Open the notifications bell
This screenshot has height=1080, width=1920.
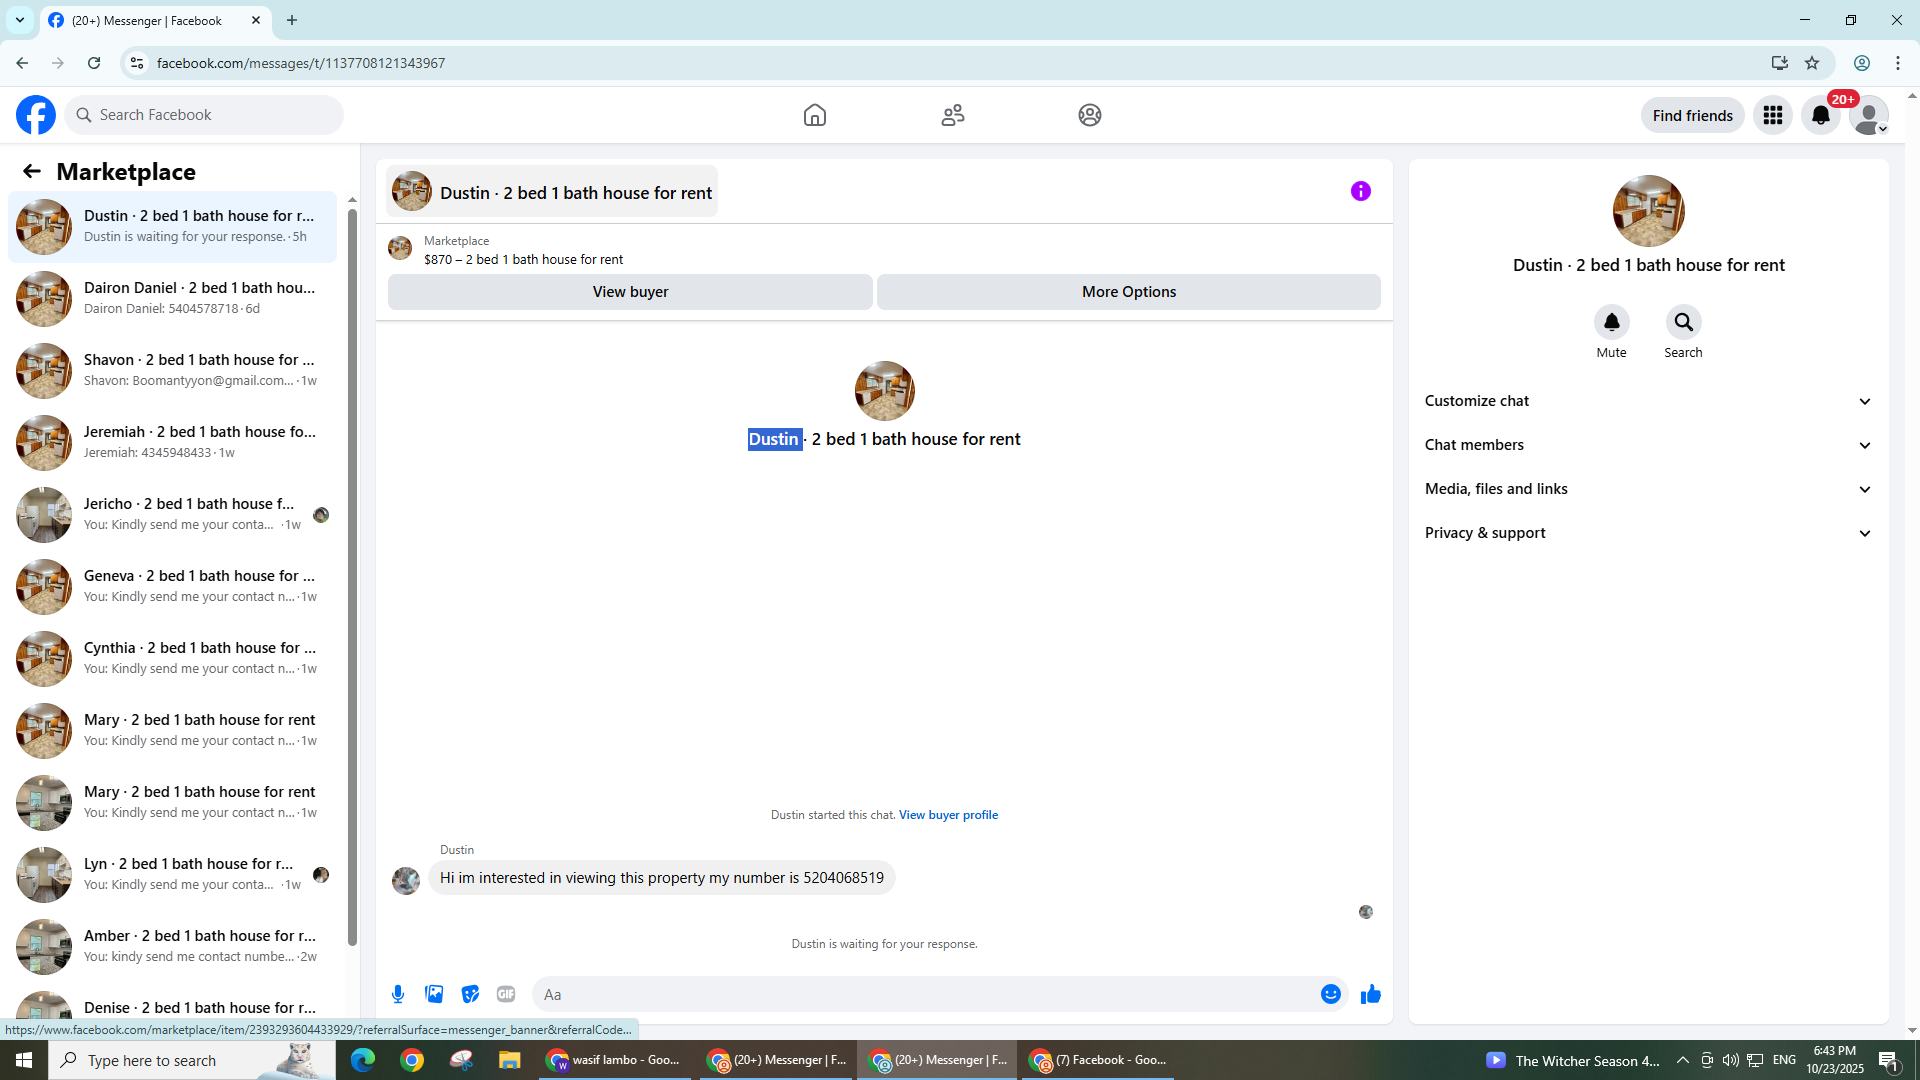pos(1820,115)
